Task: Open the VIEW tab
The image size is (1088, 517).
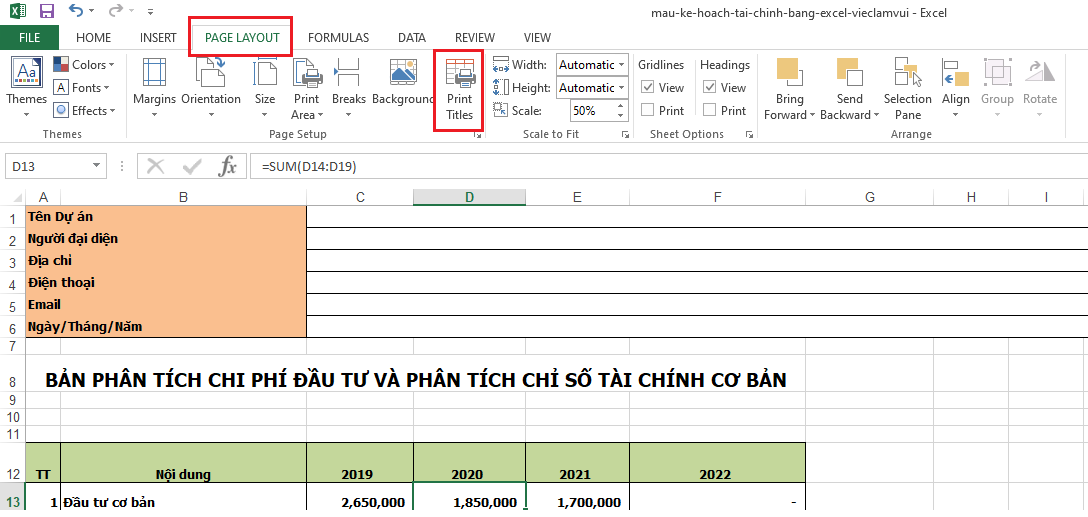Action: 537,37
